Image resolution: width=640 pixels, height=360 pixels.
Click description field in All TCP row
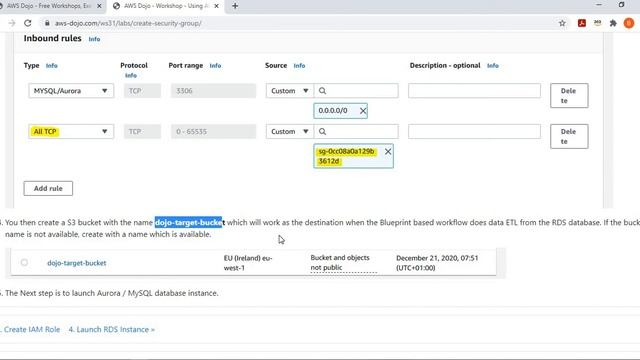(474, 131)
